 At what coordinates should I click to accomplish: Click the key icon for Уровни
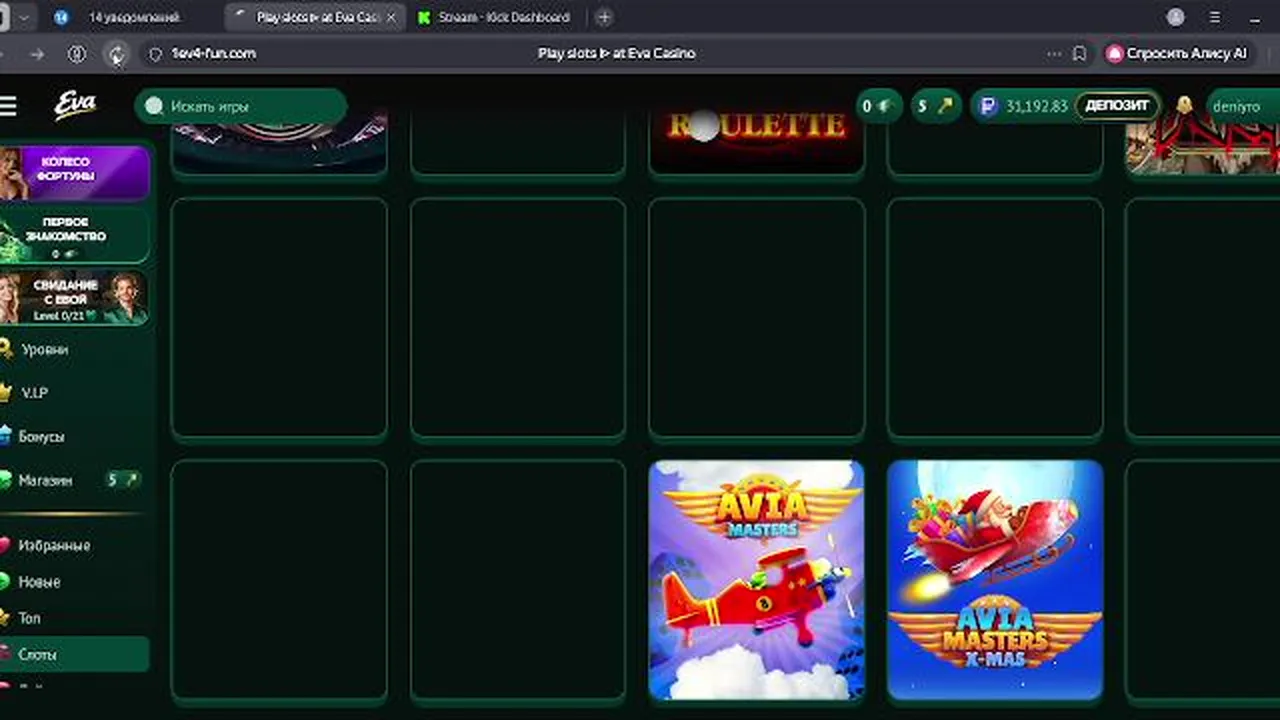pyautogui.click(x=6, y=349)
